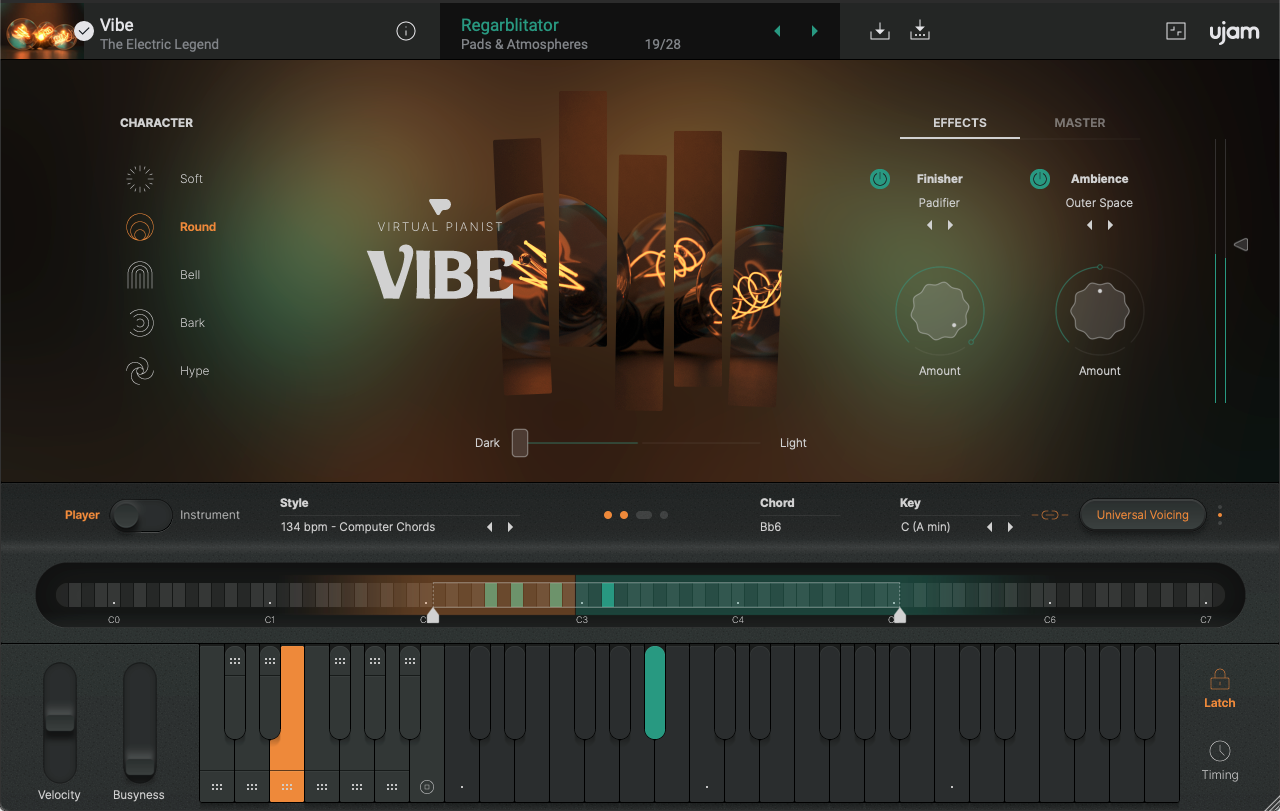Viewport: 1280px width, 811px height.
Task: Select next Finisher mode arrow
Action: [950, 225]
